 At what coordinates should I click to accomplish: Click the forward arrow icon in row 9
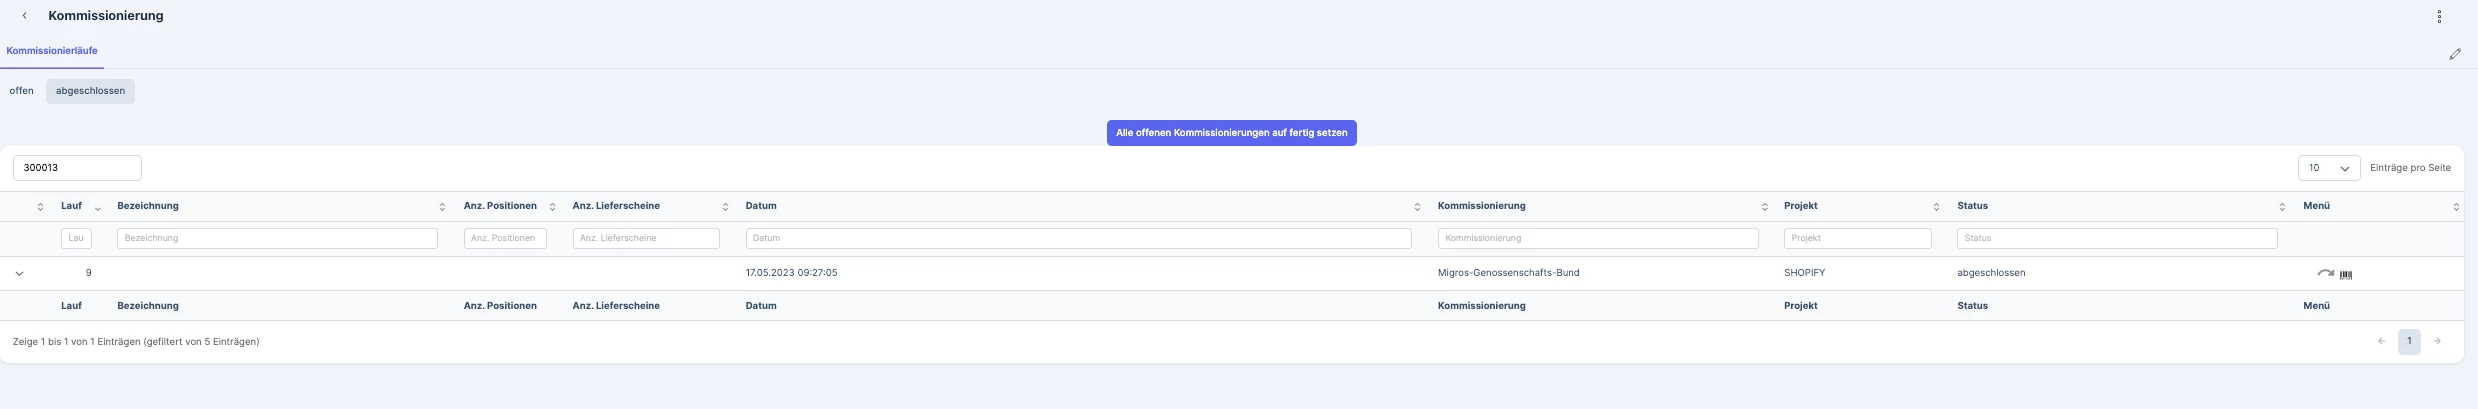(x=2325, y=273)
